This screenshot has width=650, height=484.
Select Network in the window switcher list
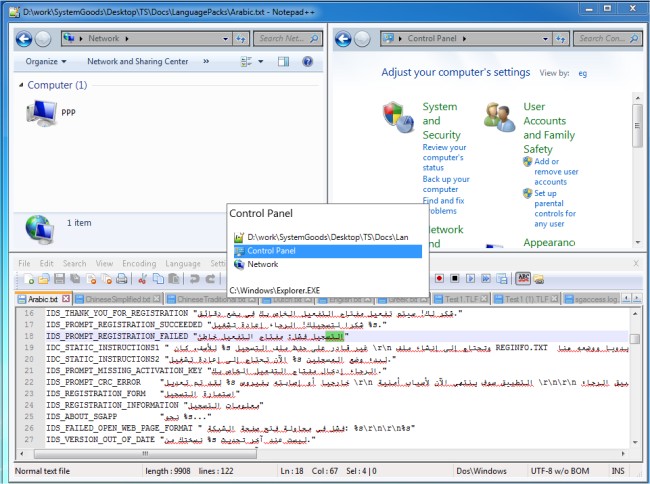(263, 265)
